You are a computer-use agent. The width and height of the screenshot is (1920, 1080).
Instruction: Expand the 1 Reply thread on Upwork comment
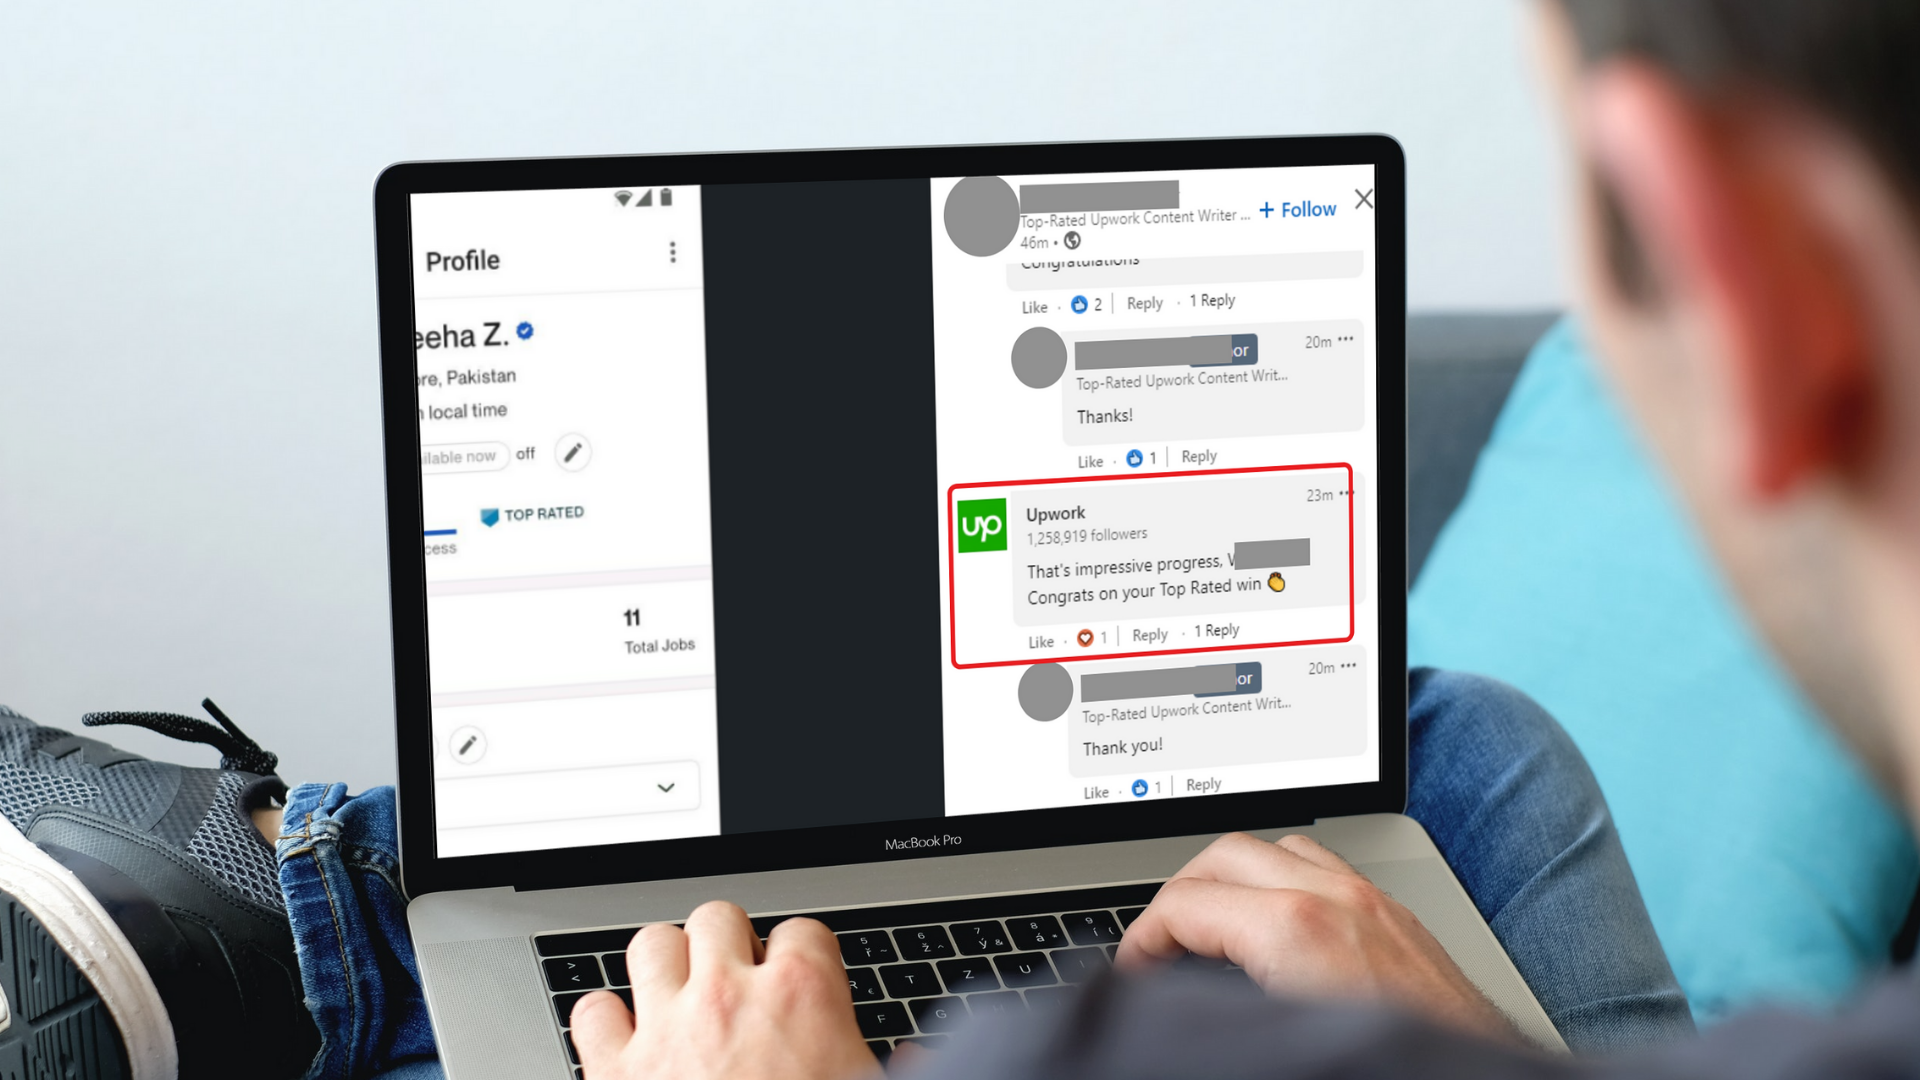click(1216, 630)
